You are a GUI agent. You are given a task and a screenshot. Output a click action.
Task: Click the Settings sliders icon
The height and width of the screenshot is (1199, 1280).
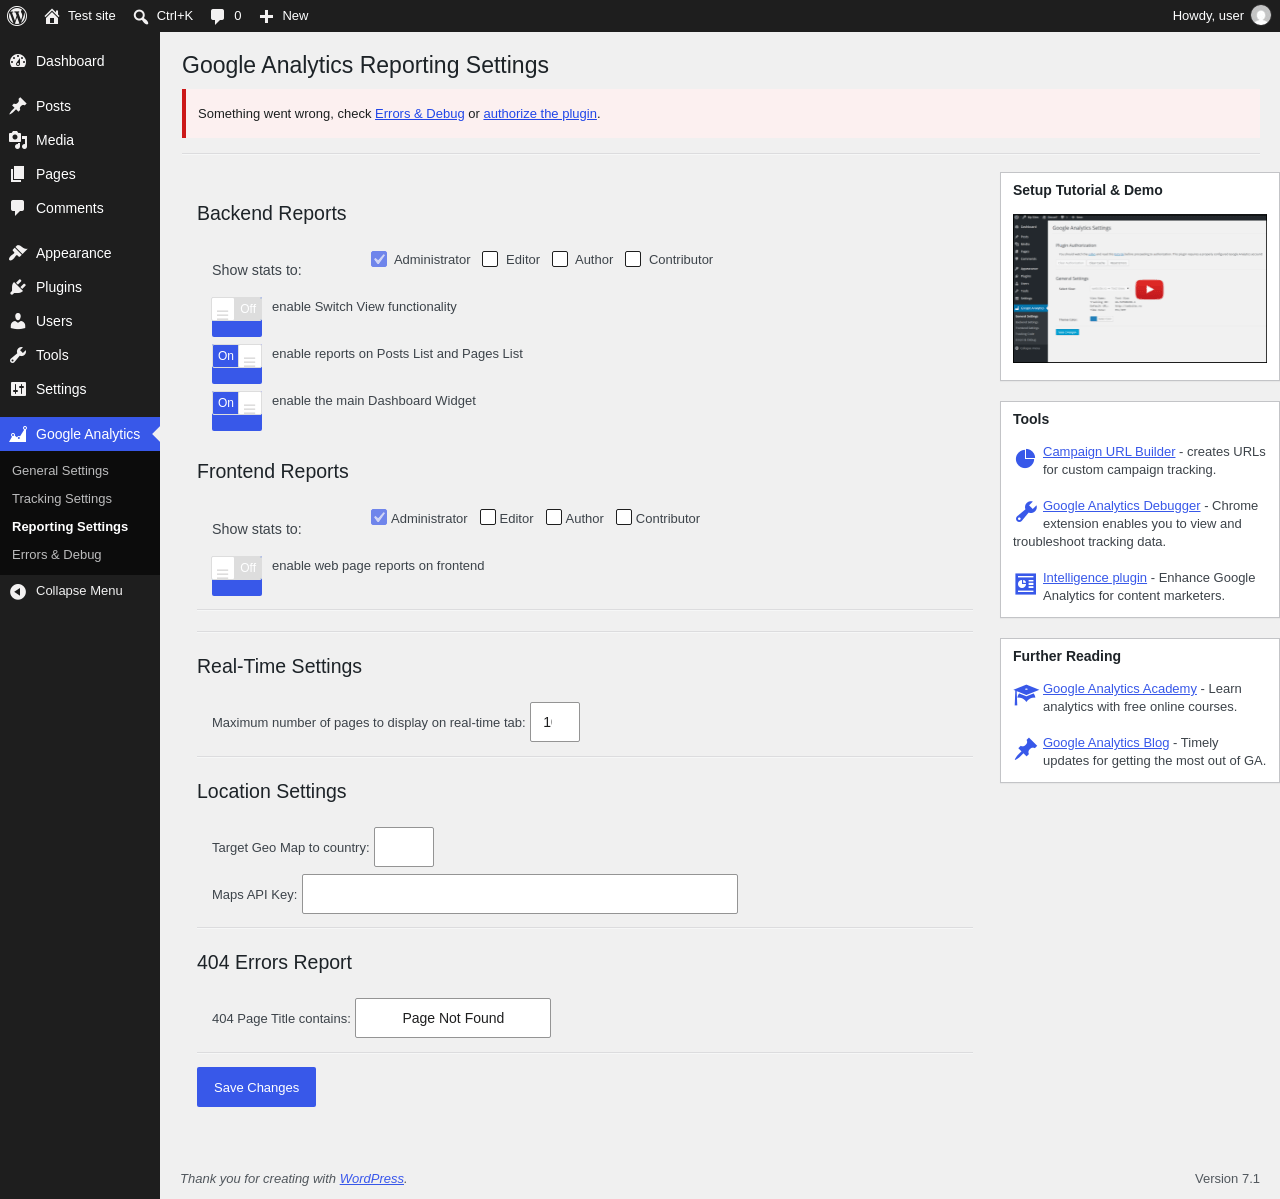pyautogui.click(x=18, y=389)
